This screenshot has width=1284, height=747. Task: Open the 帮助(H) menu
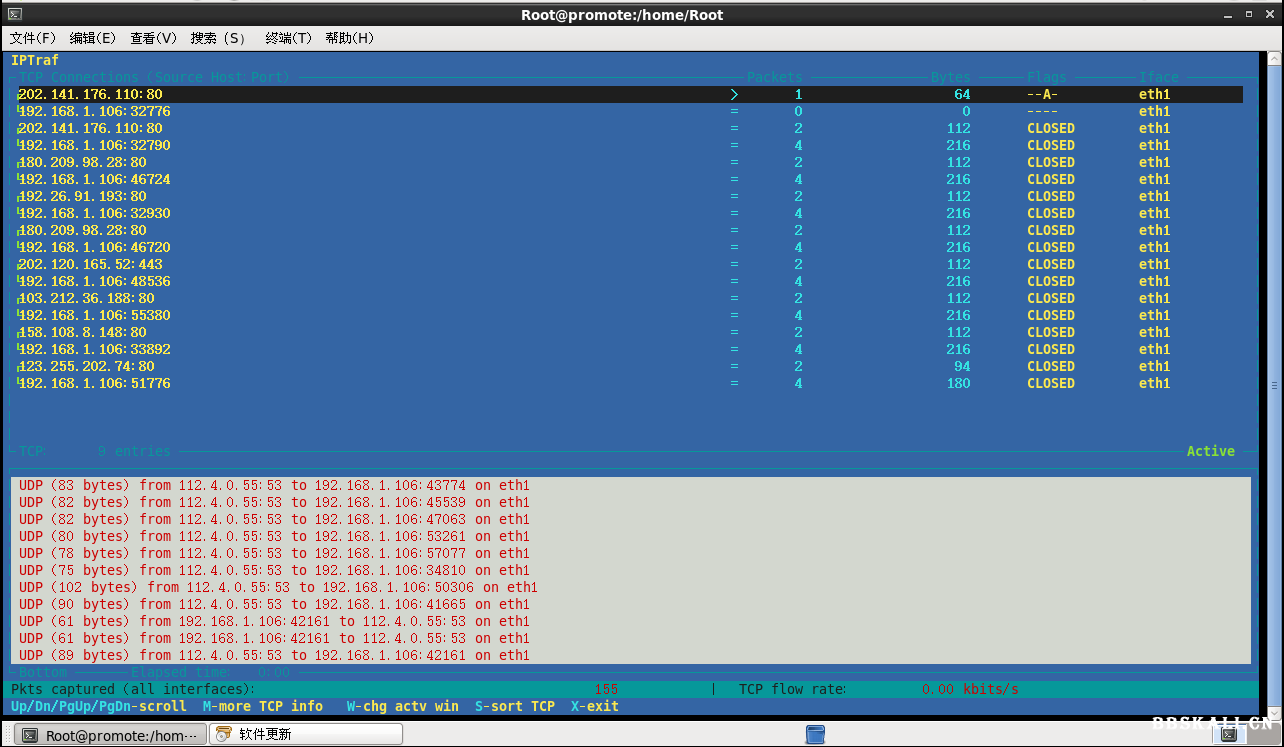349,38
